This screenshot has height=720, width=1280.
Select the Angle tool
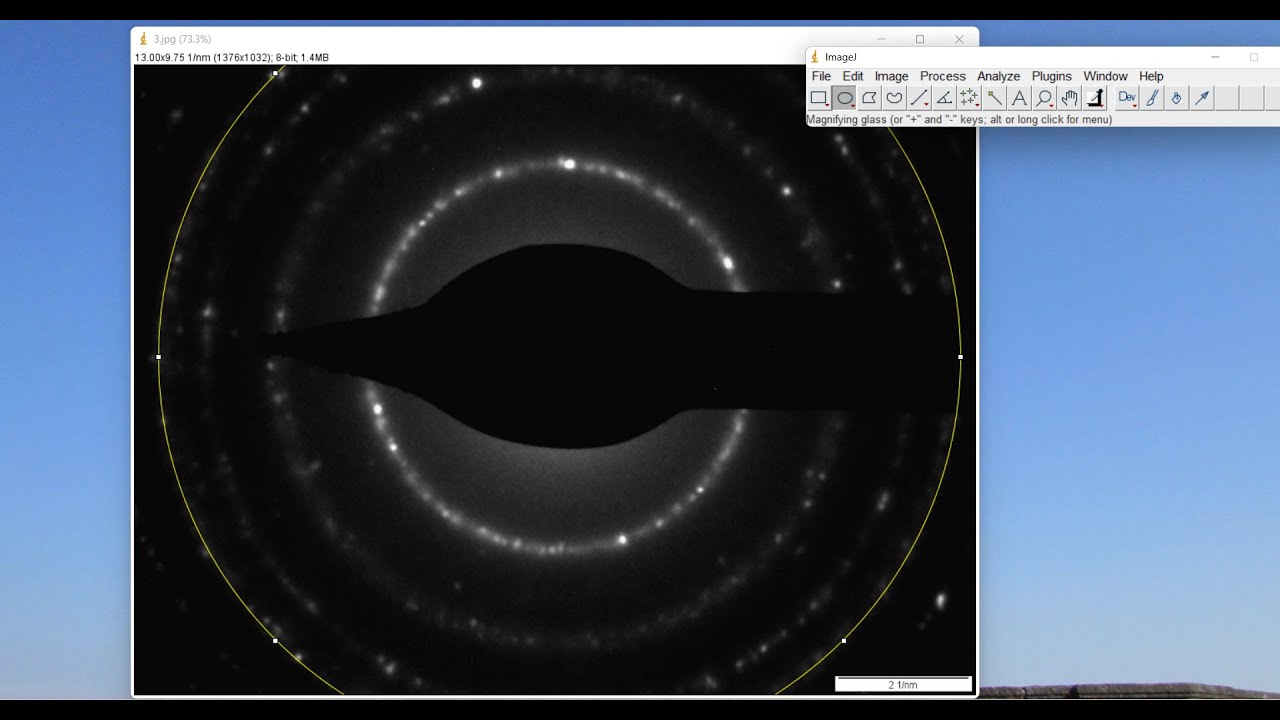coord(944,98)
